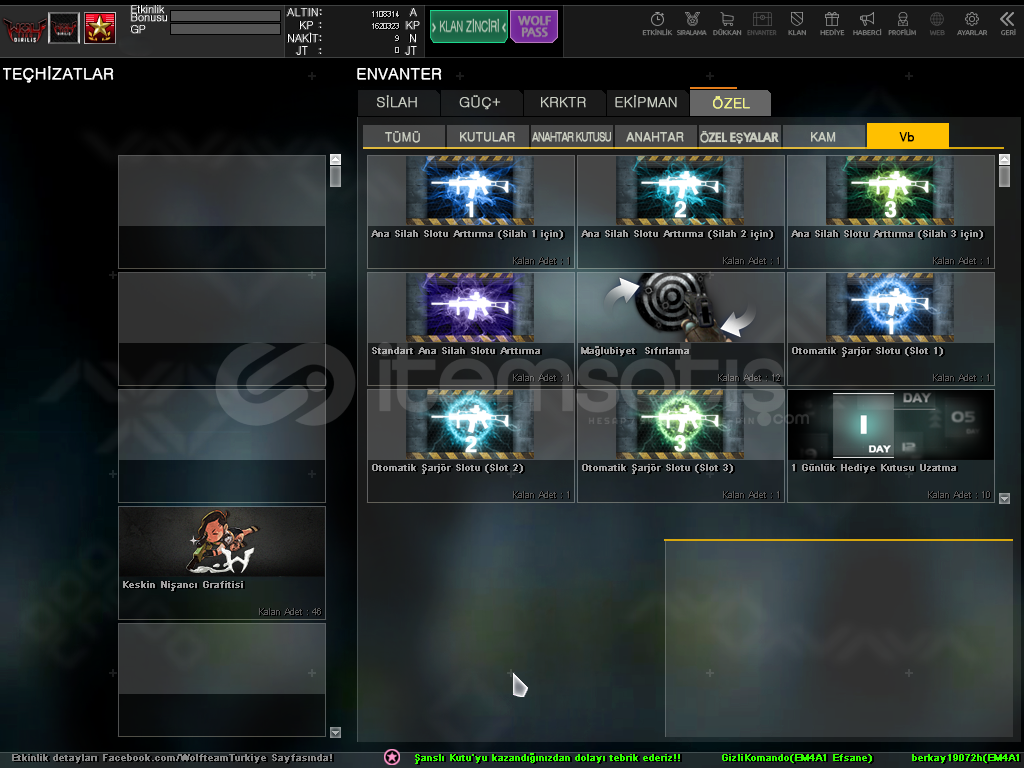Click the Şanslı Kutu congratulation ticker message
Screen dimensions: 1024x768
pyautogui.click(x=548, y=758)
